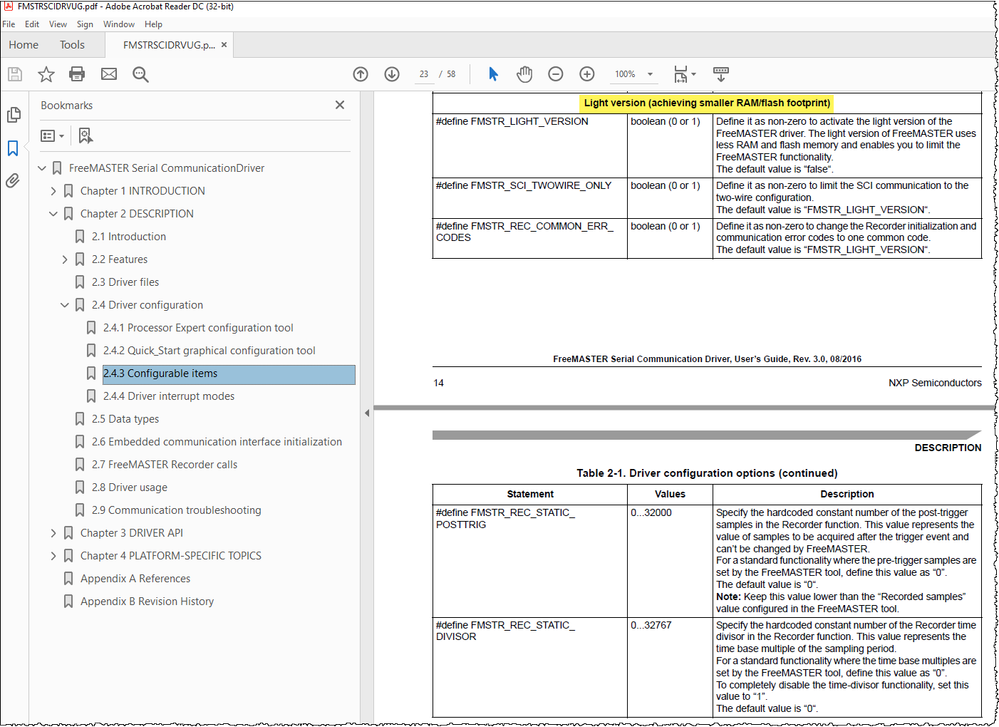The width and height of the screenshot is (999, 727).
Task: Collapse the navigation pane arrow
Action: click(x=367, y=413)
